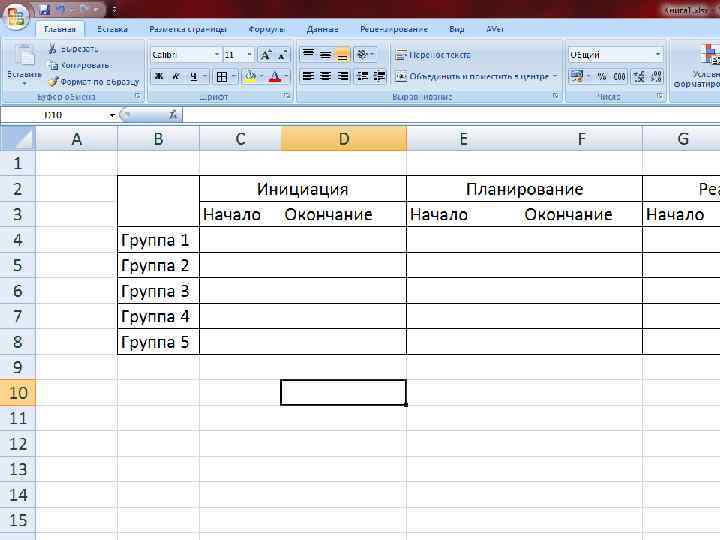This screenshot has width=720, height=540.
Task: Decrease font size with the small A icon
Action: click(x=282, y=55)
